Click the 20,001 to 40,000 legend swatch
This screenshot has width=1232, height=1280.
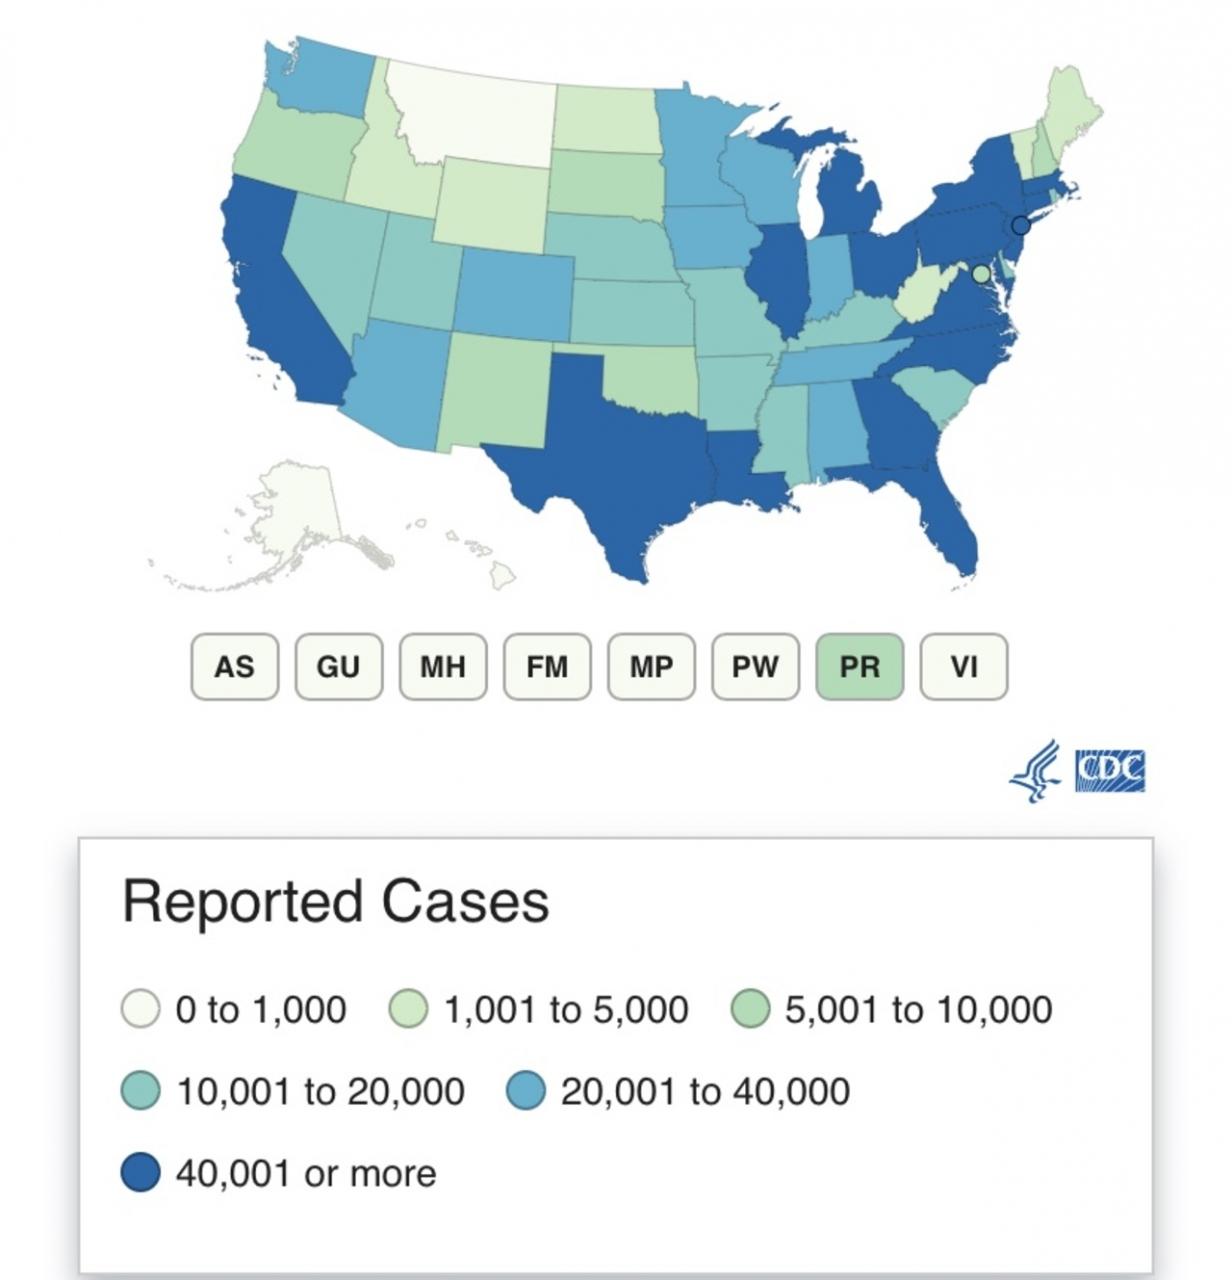pos(526,1091)
